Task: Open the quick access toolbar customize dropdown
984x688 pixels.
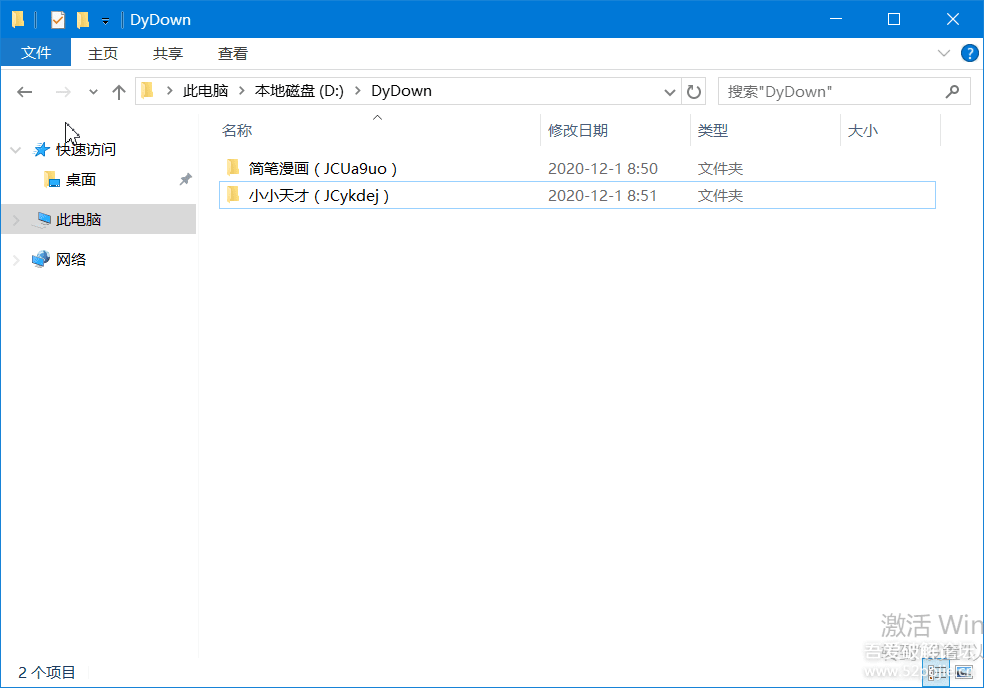Action: pos(105,20)
